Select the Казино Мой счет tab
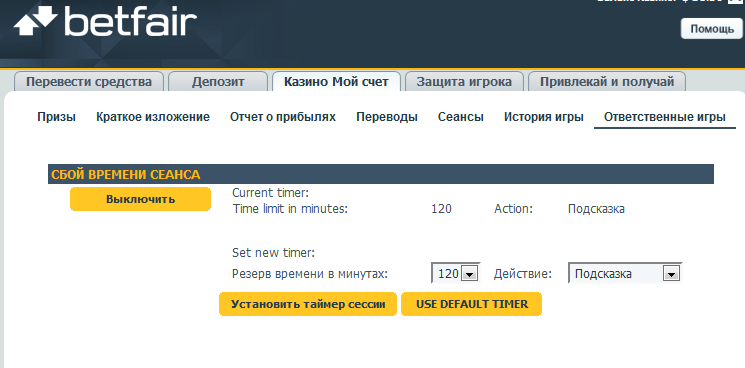This screenshot has height=368, width=745. click(x=336, y=82)
